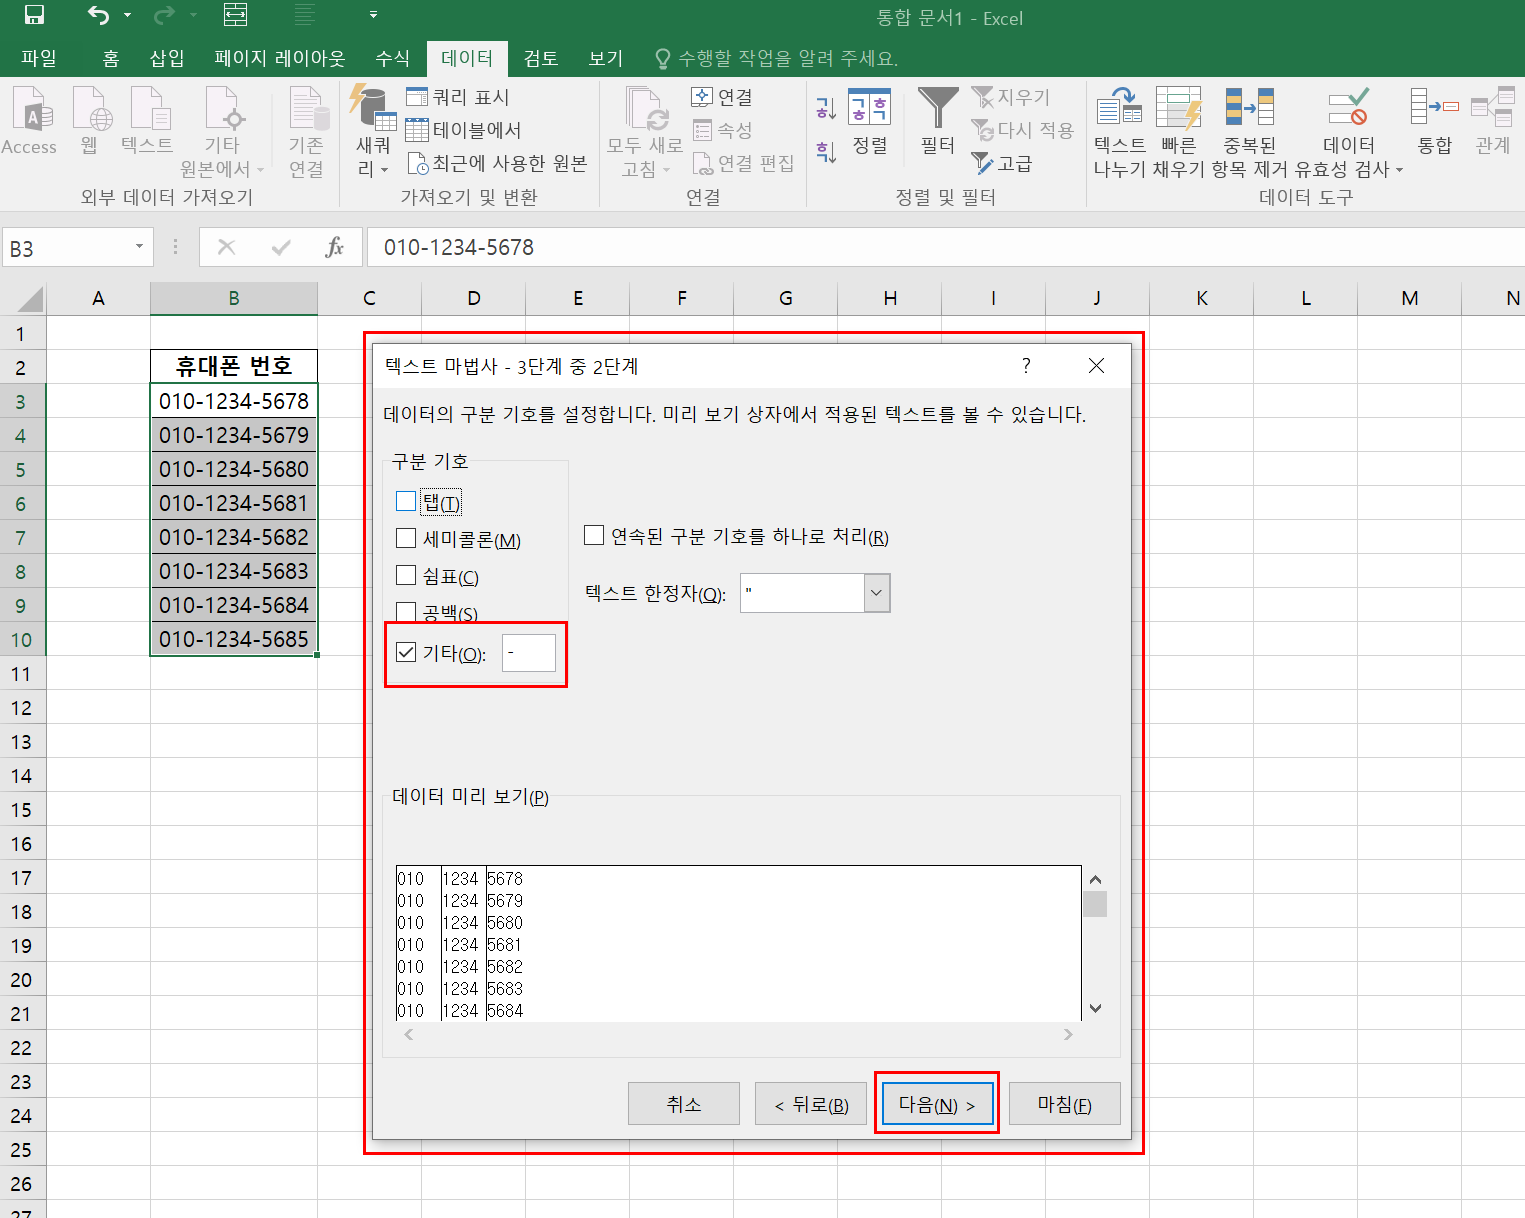Click the Tell Me (수행할 작업을 알려 주세요) search box
This screenshot has width=1525, height=1218.
pos(776,59)
